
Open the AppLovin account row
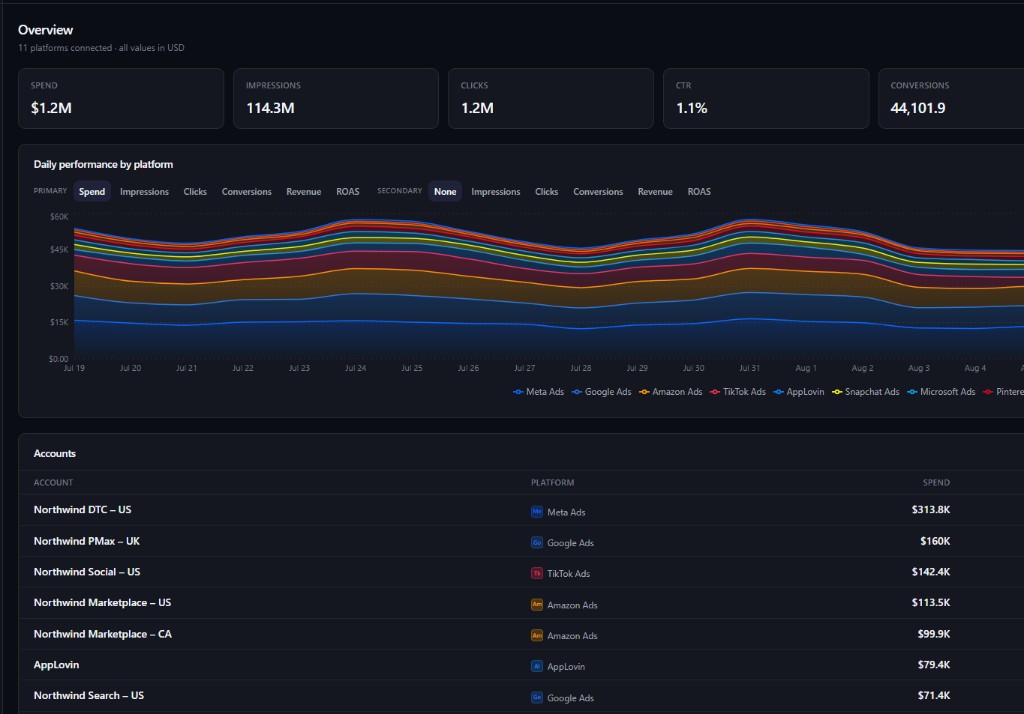click(521, 665)
